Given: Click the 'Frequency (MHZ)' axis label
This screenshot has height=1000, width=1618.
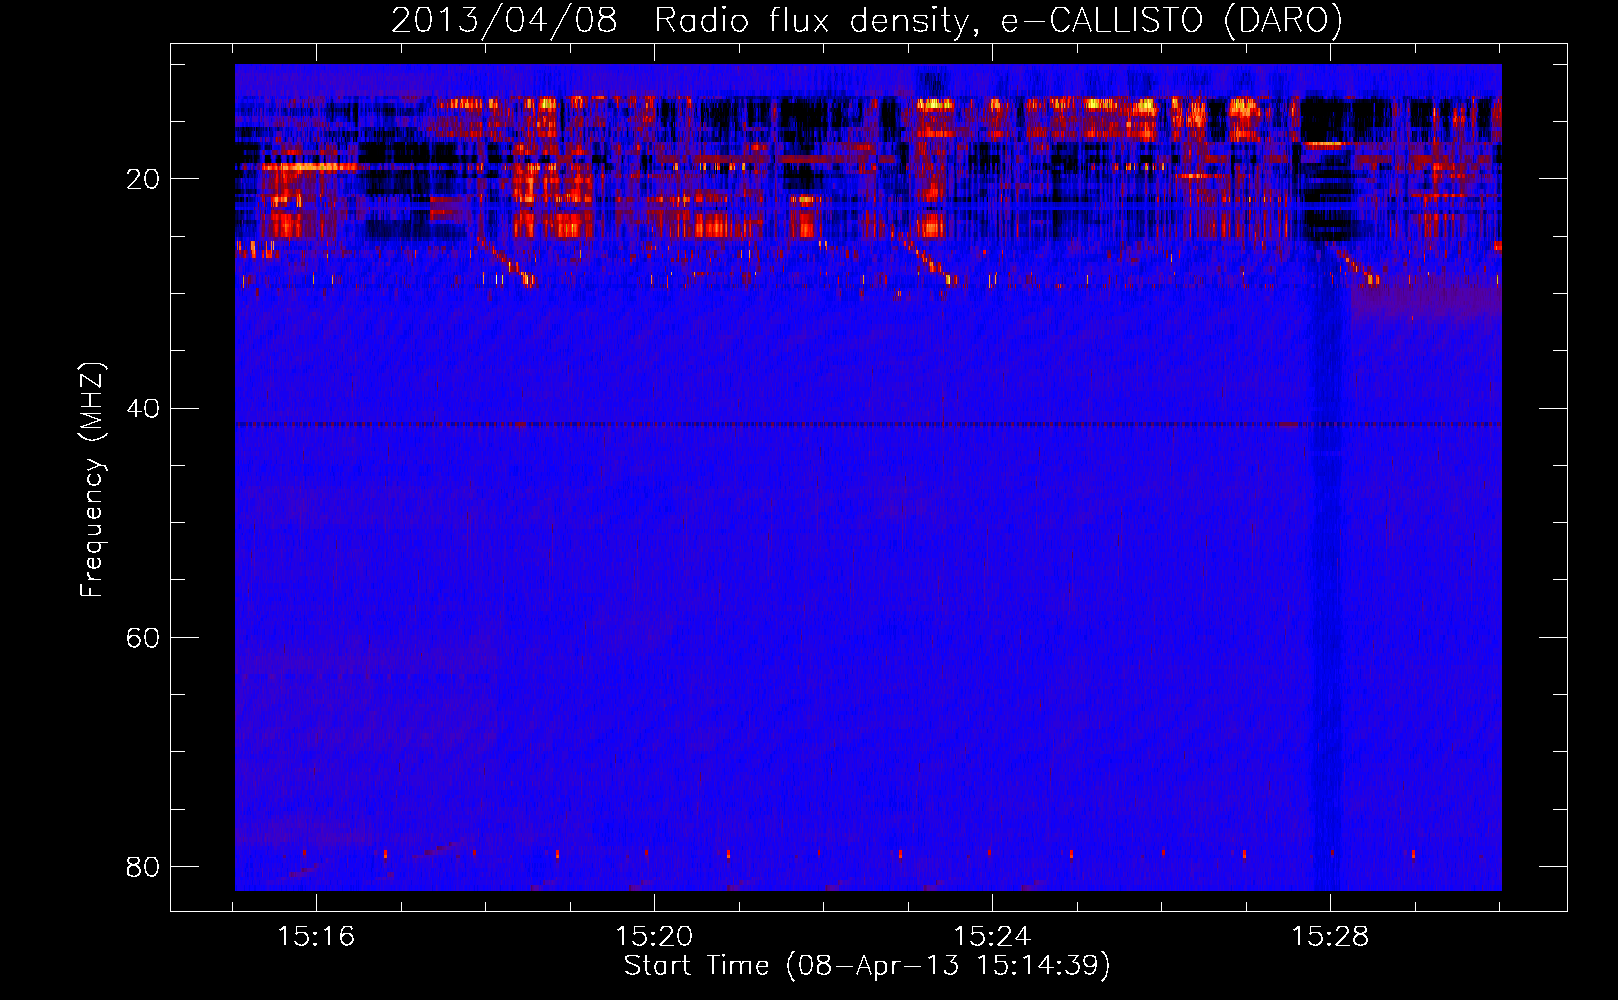Looking at the screenshot, I should click(x=92, y=480).
